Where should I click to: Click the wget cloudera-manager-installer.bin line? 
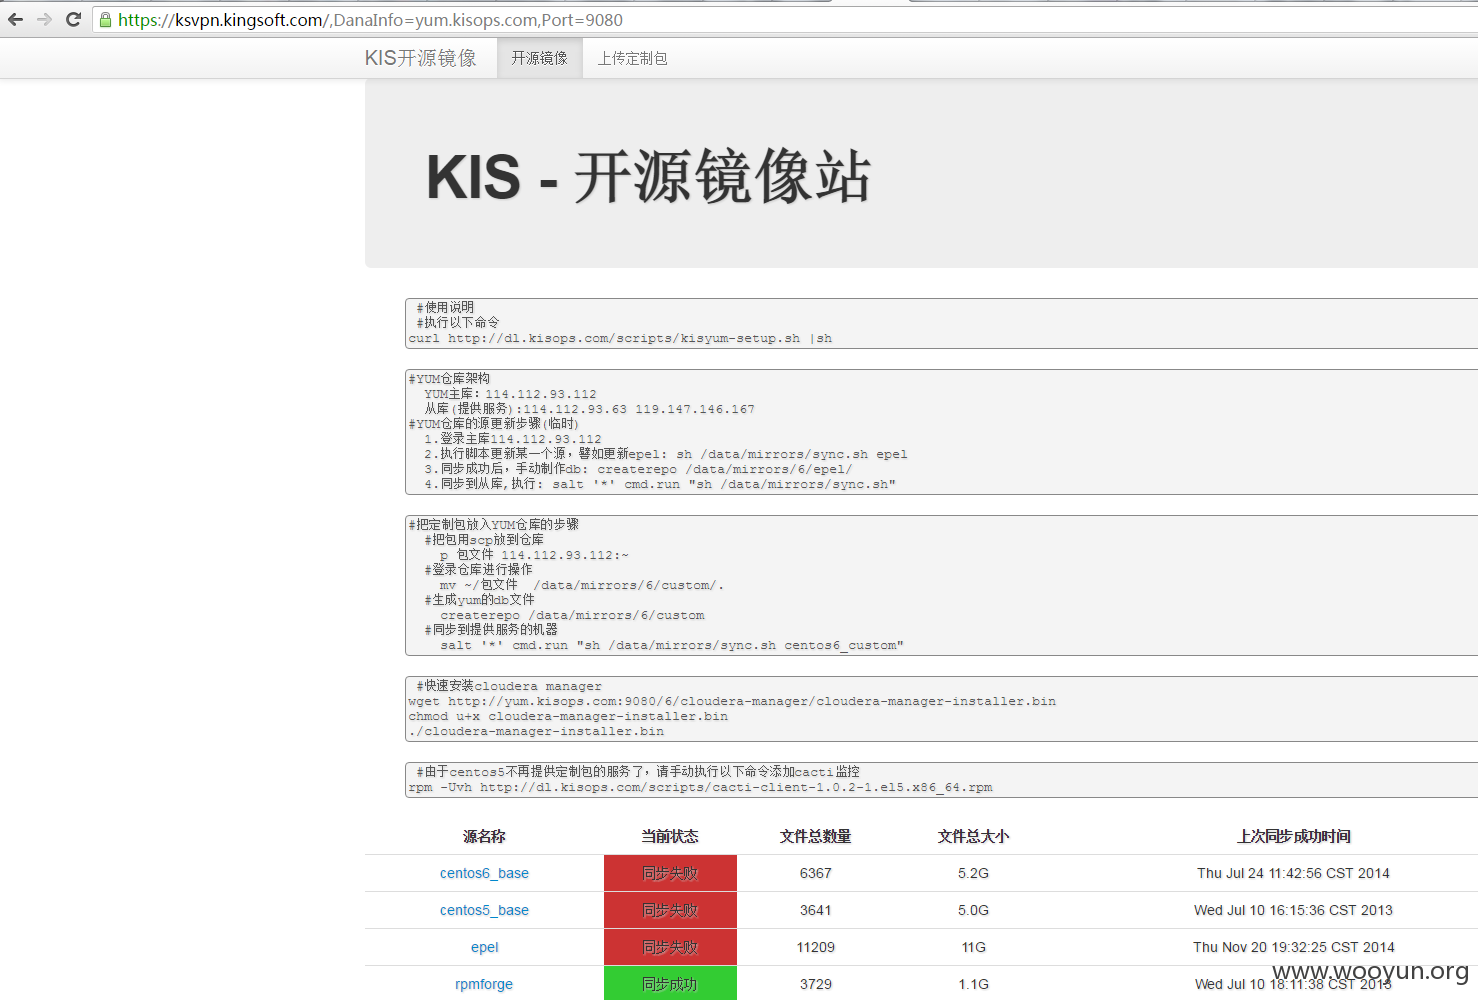pos(732,701)
